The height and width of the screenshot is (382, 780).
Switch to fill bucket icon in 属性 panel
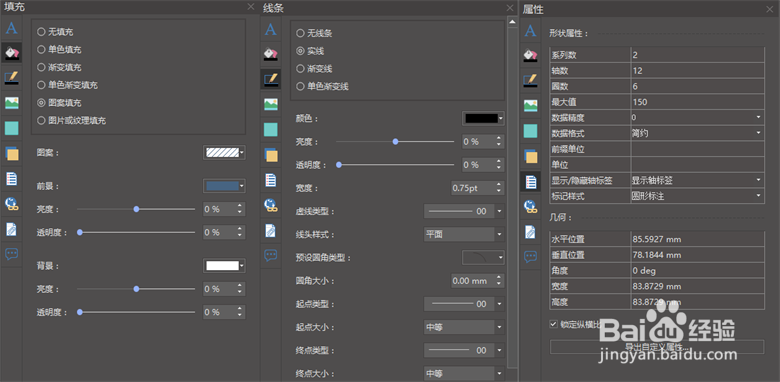pos(531,55)
